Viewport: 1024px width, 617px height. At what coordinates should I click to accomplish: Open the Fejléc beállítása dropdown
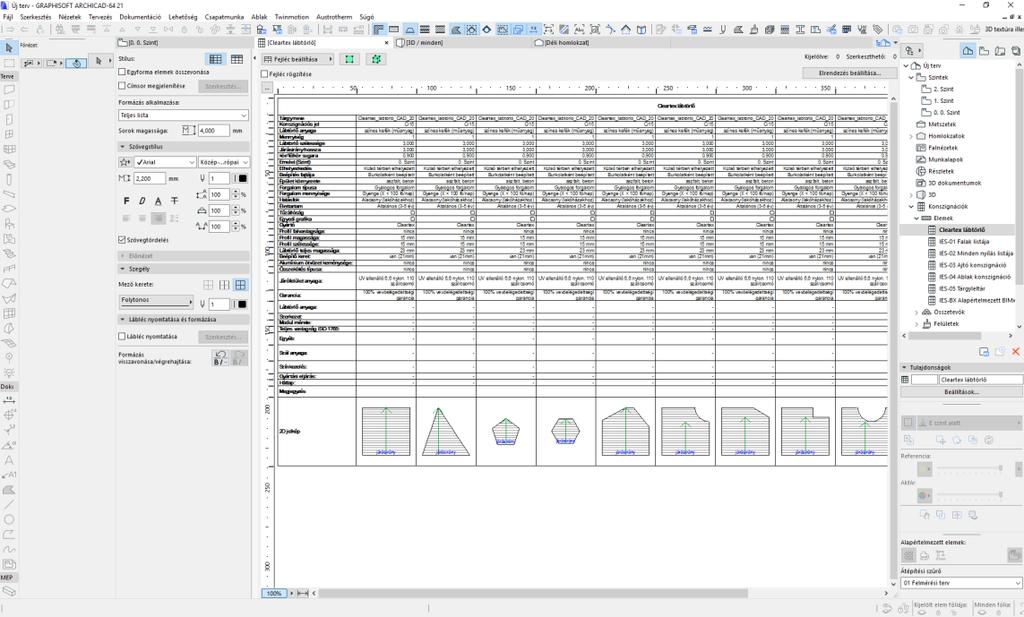tap(298, 59)
